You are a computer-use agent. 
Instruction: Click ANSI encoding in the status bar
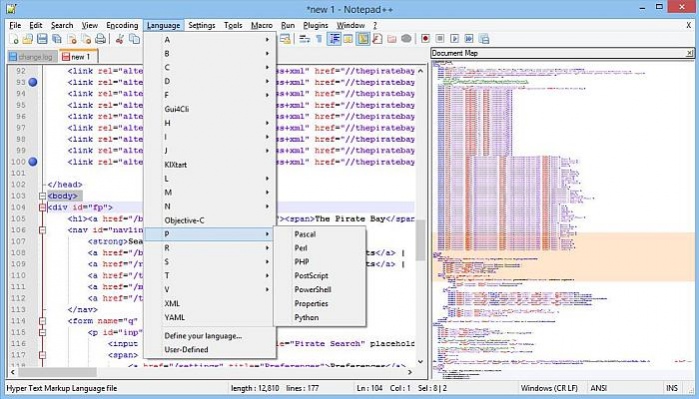coord(600,388)
